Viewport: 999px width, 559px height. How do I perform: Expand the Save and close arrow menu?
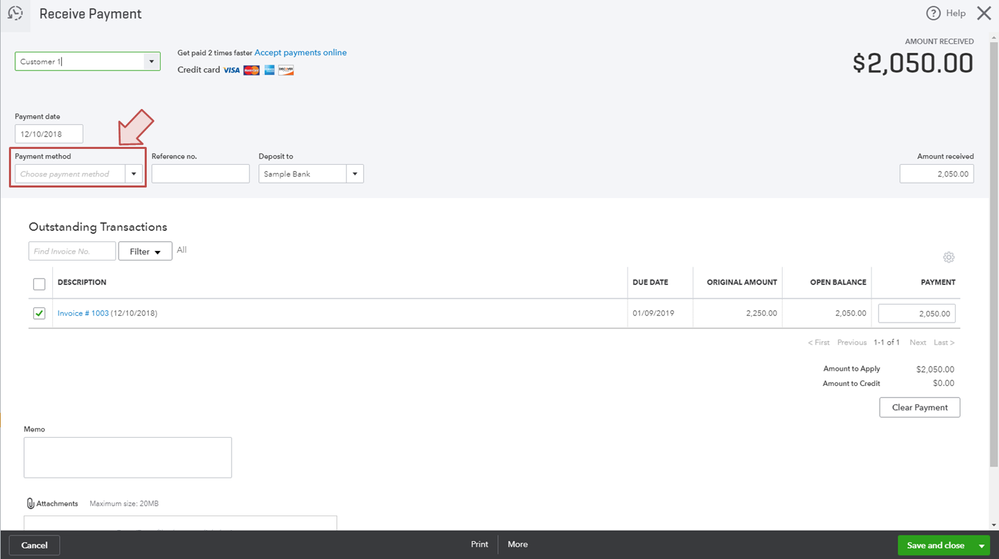coord(982,546)
